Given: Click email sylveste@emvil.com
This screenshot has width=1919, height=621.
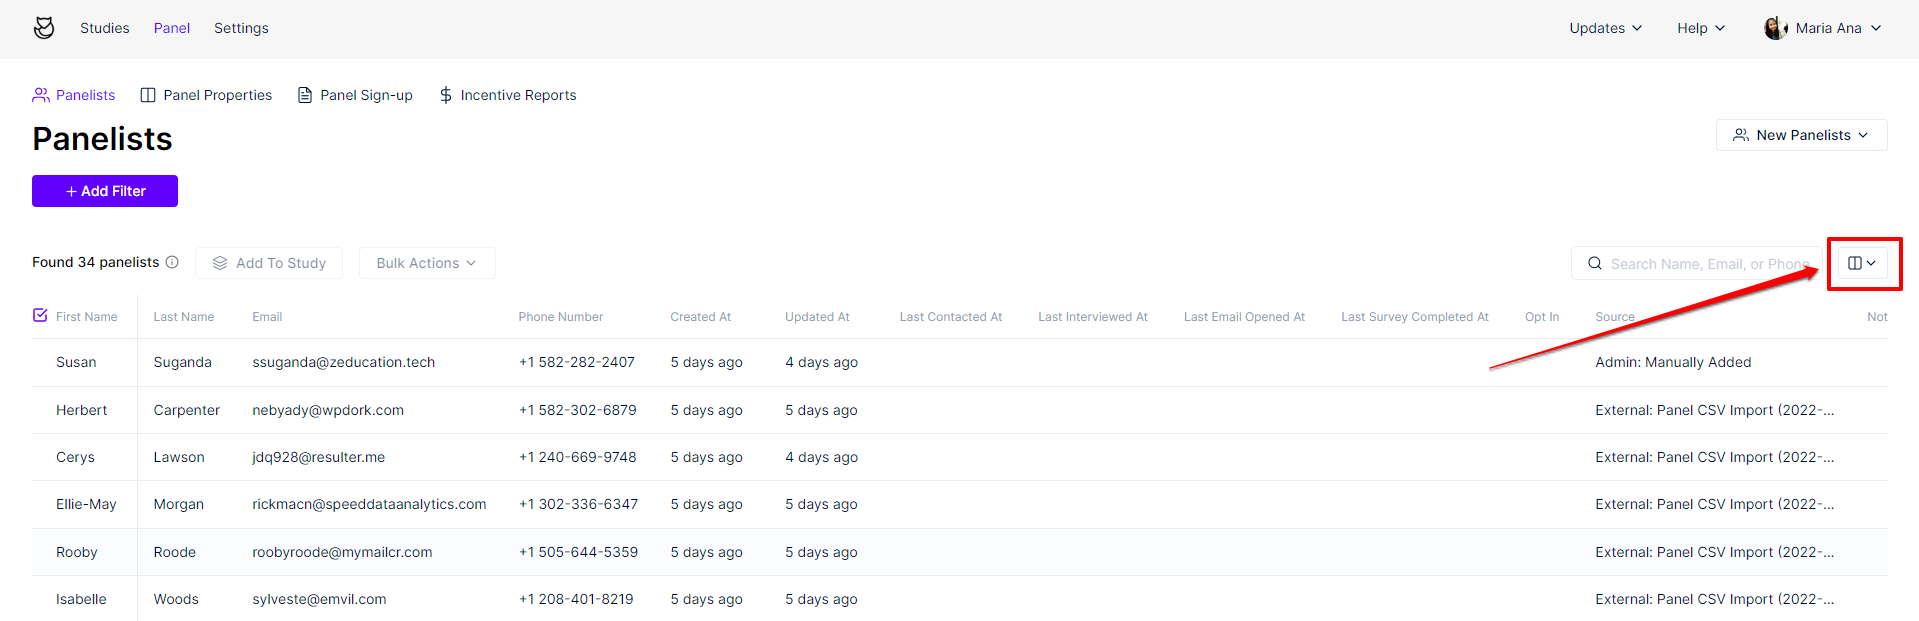Looking at the screenshot, I should click(319, 599).
